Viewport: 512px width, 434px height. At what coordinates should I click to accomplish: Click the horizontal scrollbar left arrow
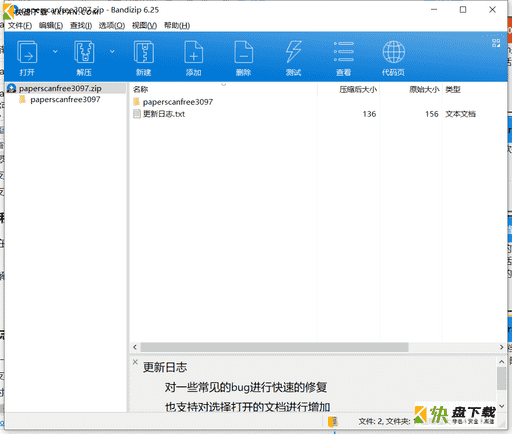(135, 347)
